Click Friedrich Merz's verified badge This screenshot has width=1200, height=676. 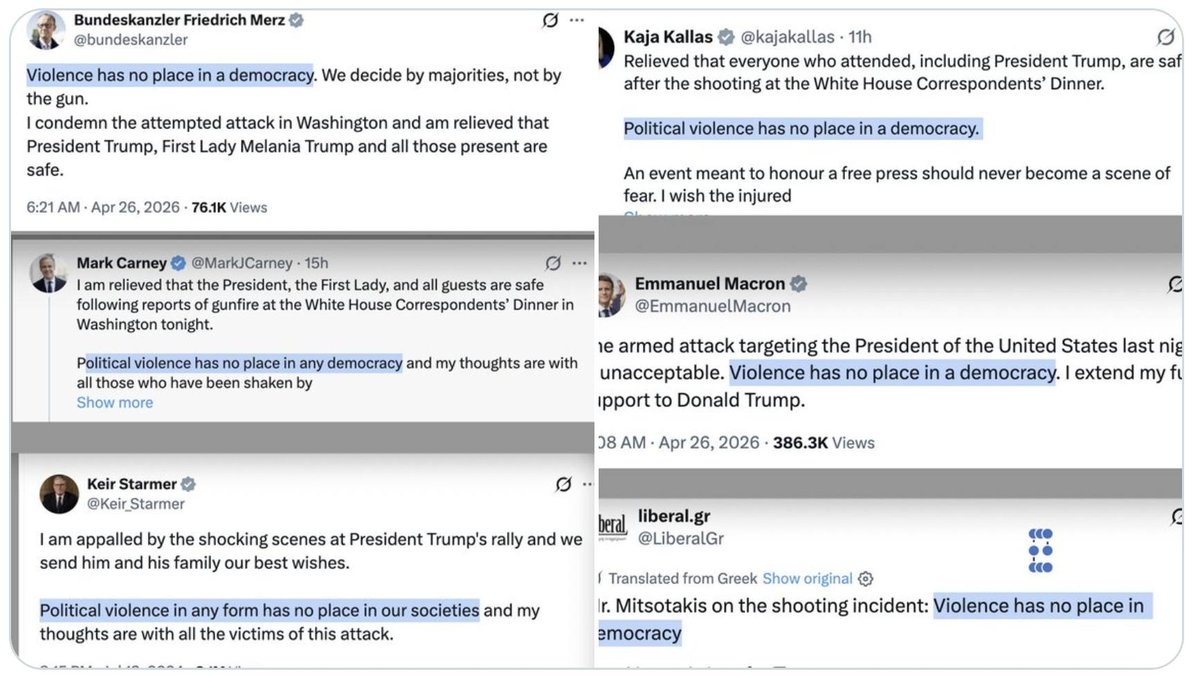click(x=297, y=20)
